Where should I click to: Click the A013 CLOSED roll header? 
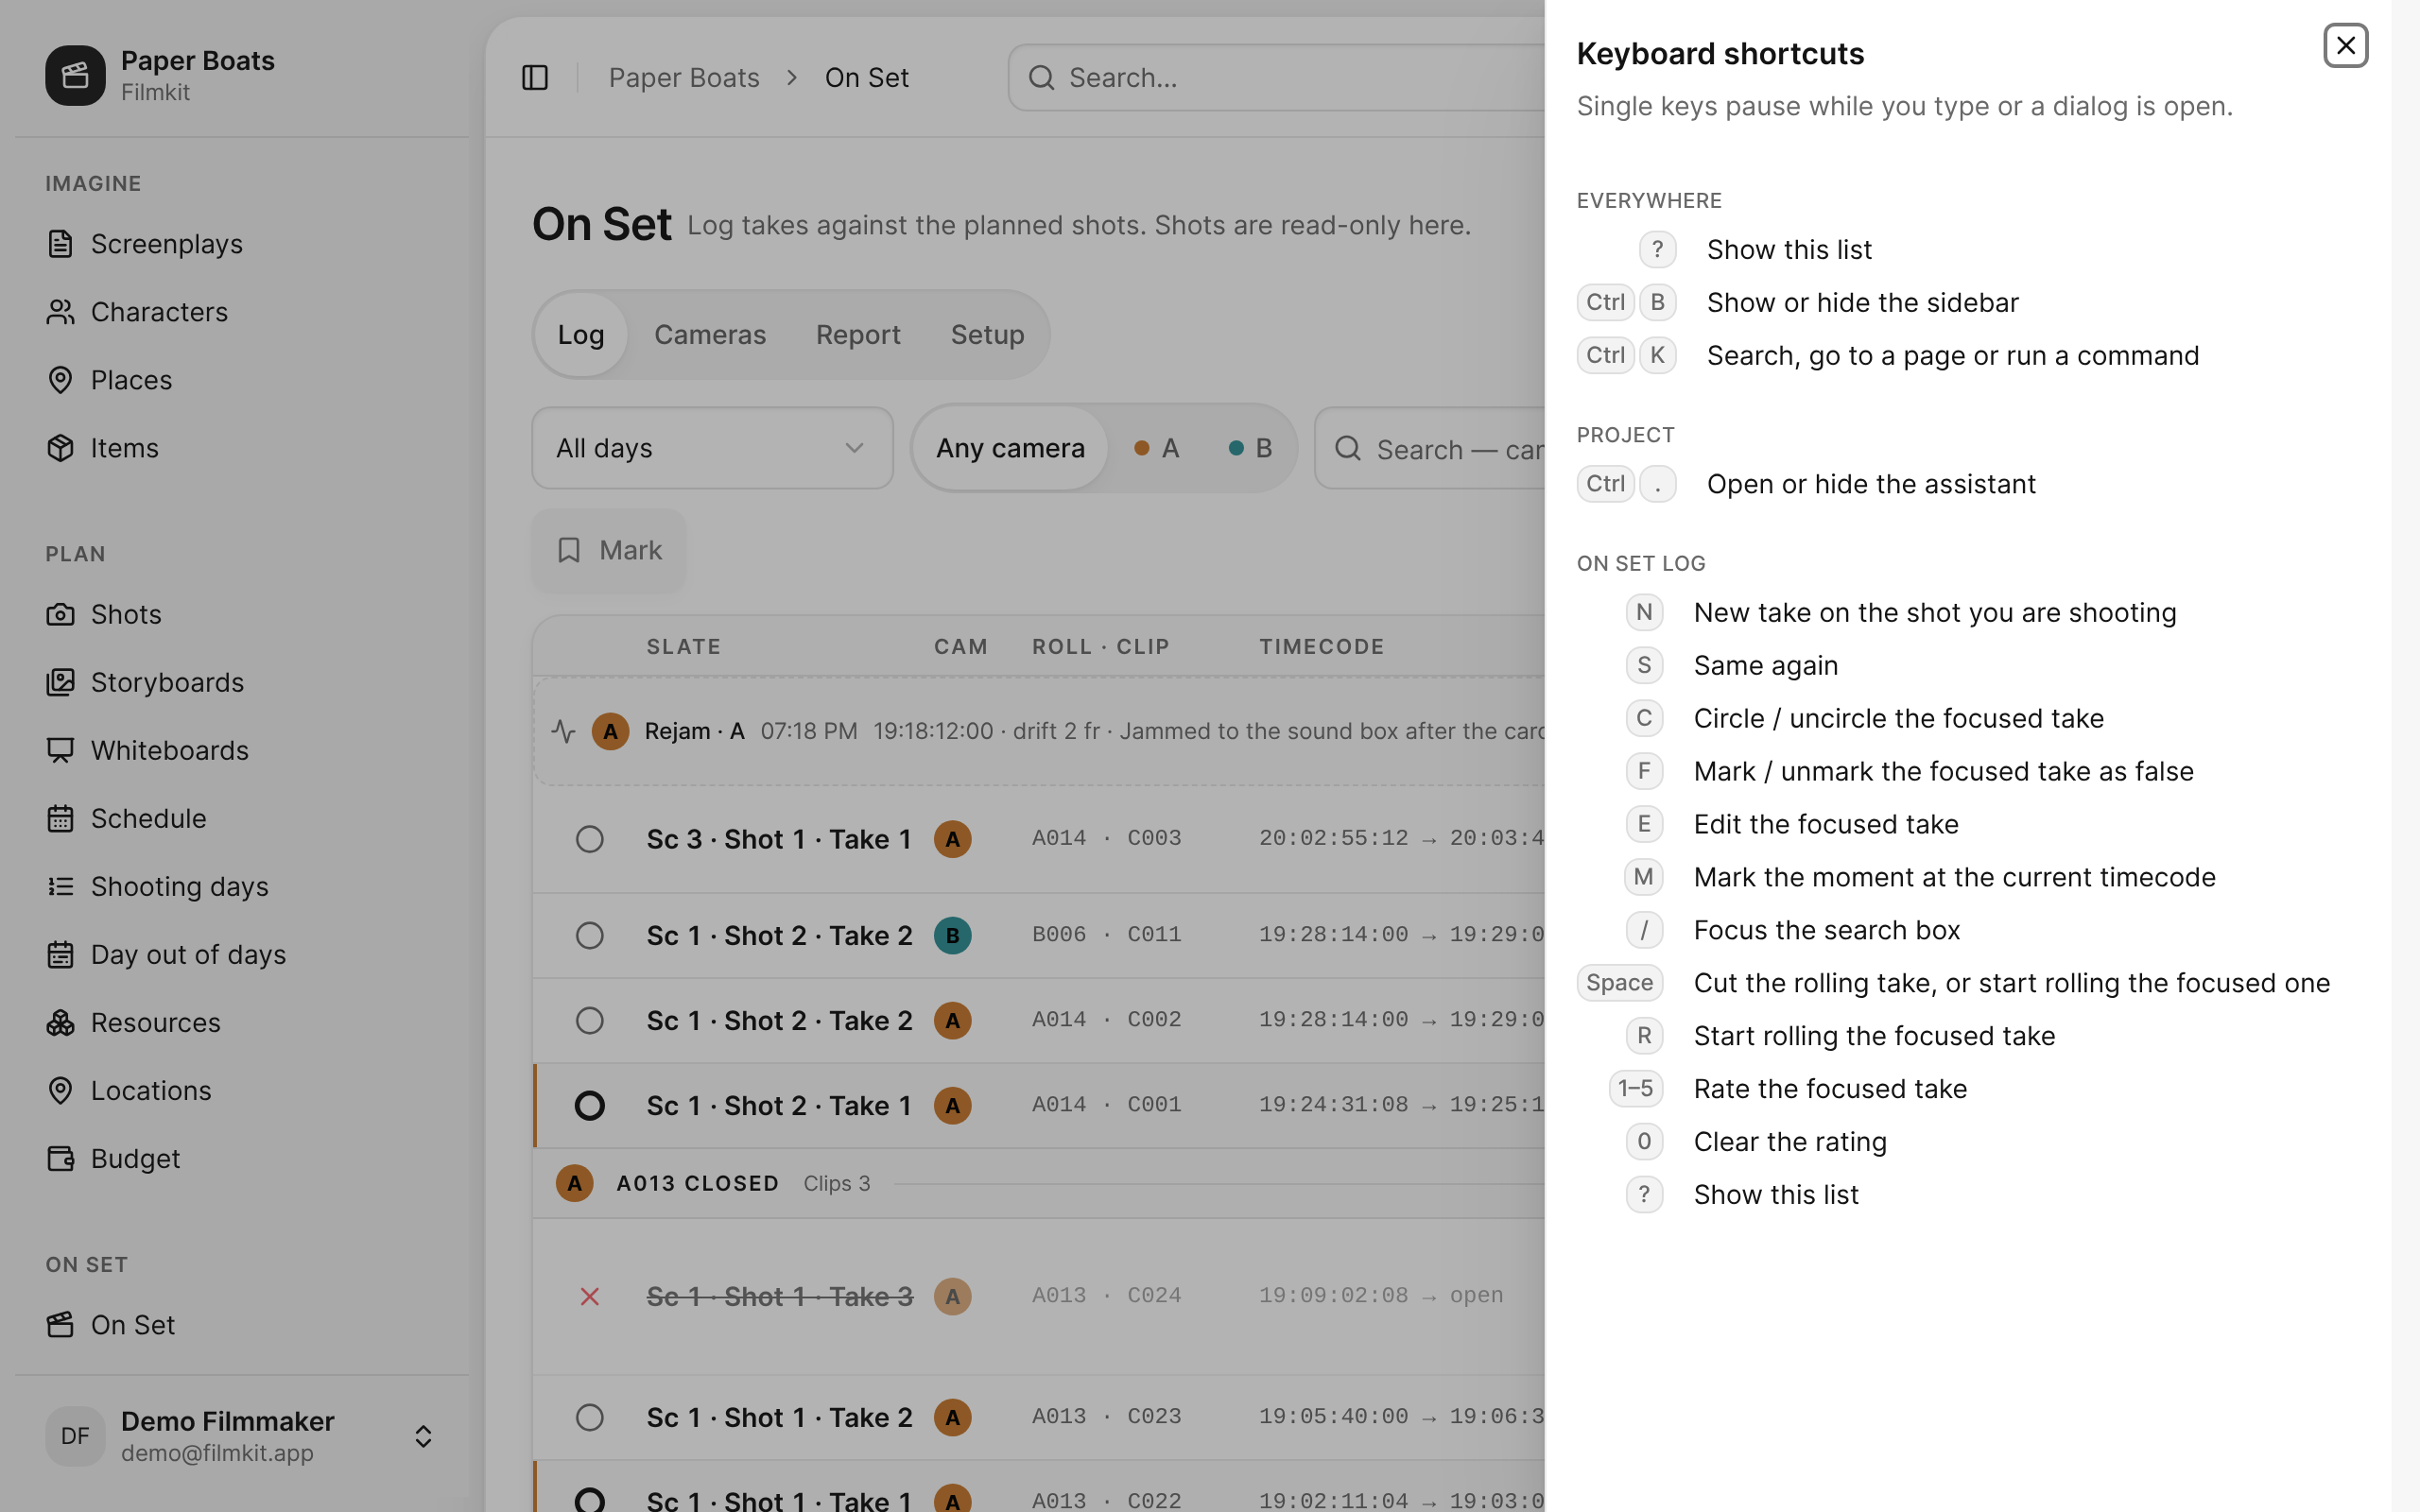tap(1039, 1183)
